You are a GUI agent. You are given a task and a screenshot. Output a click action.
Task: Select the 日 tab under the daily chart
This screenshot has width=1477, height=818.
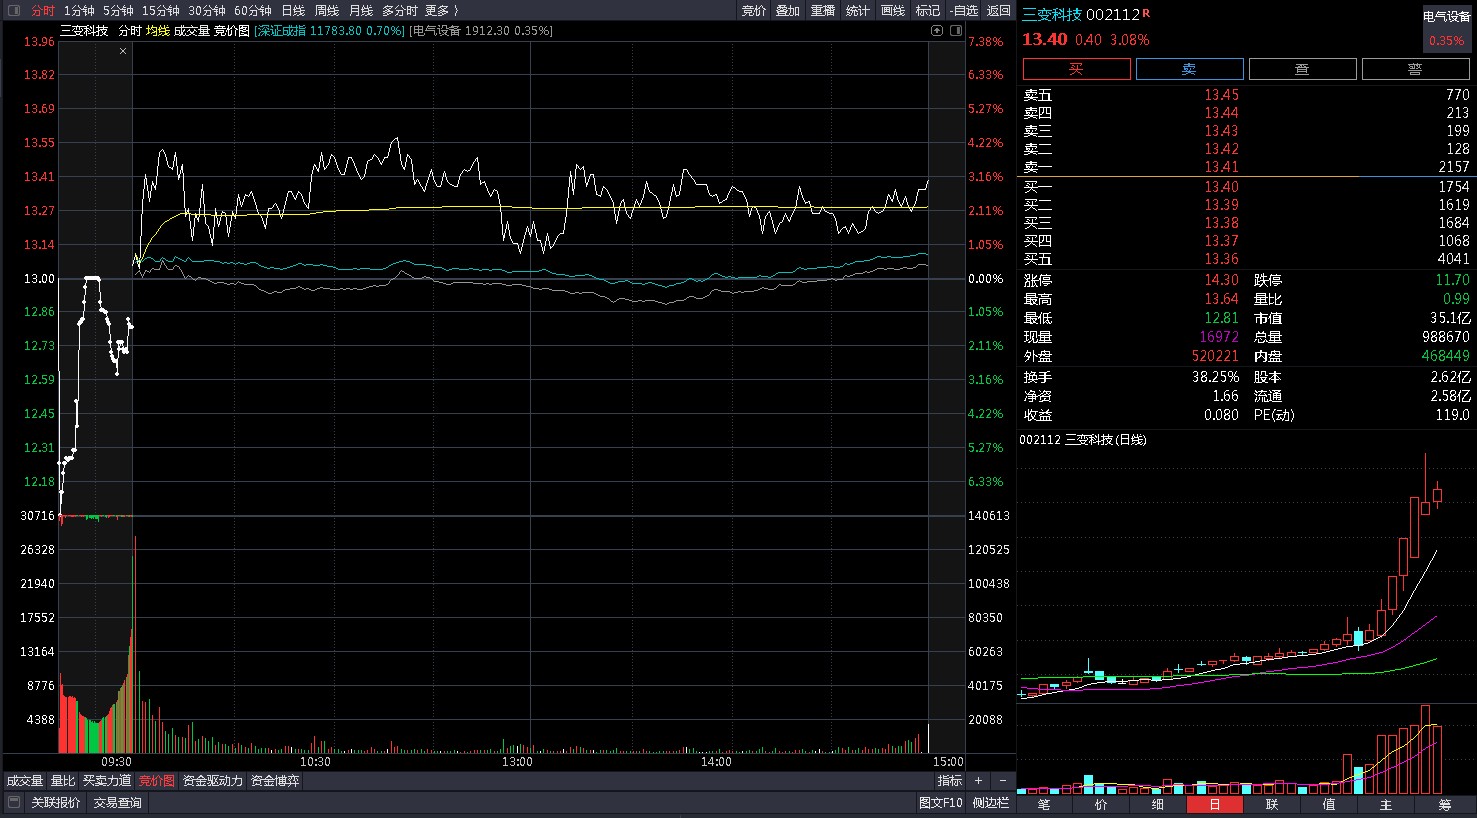tap(1214, 804)
